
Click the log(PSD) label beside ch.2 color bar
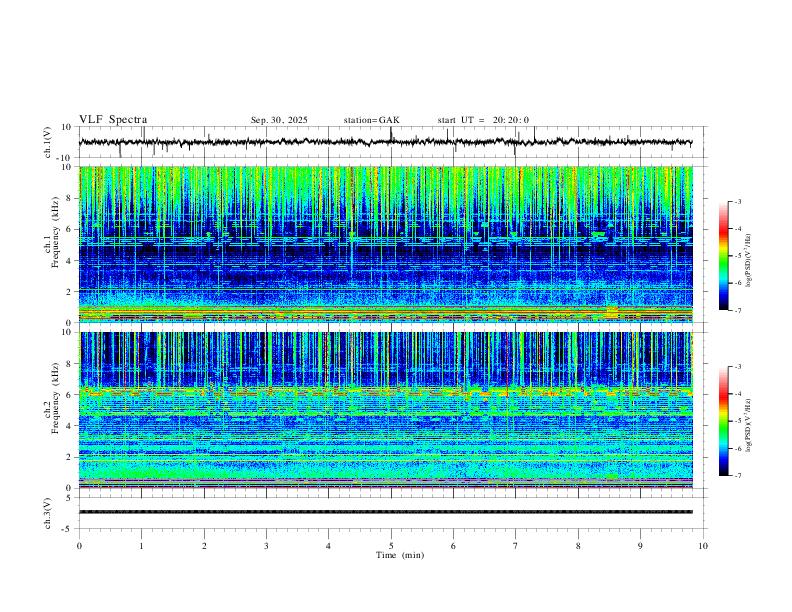[749, 426]
